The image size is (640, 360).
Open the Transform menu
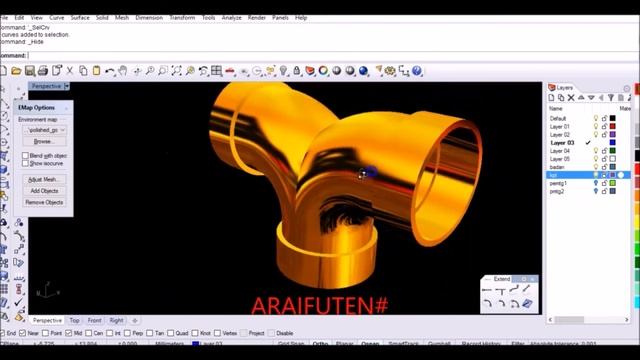pos(182,18)
